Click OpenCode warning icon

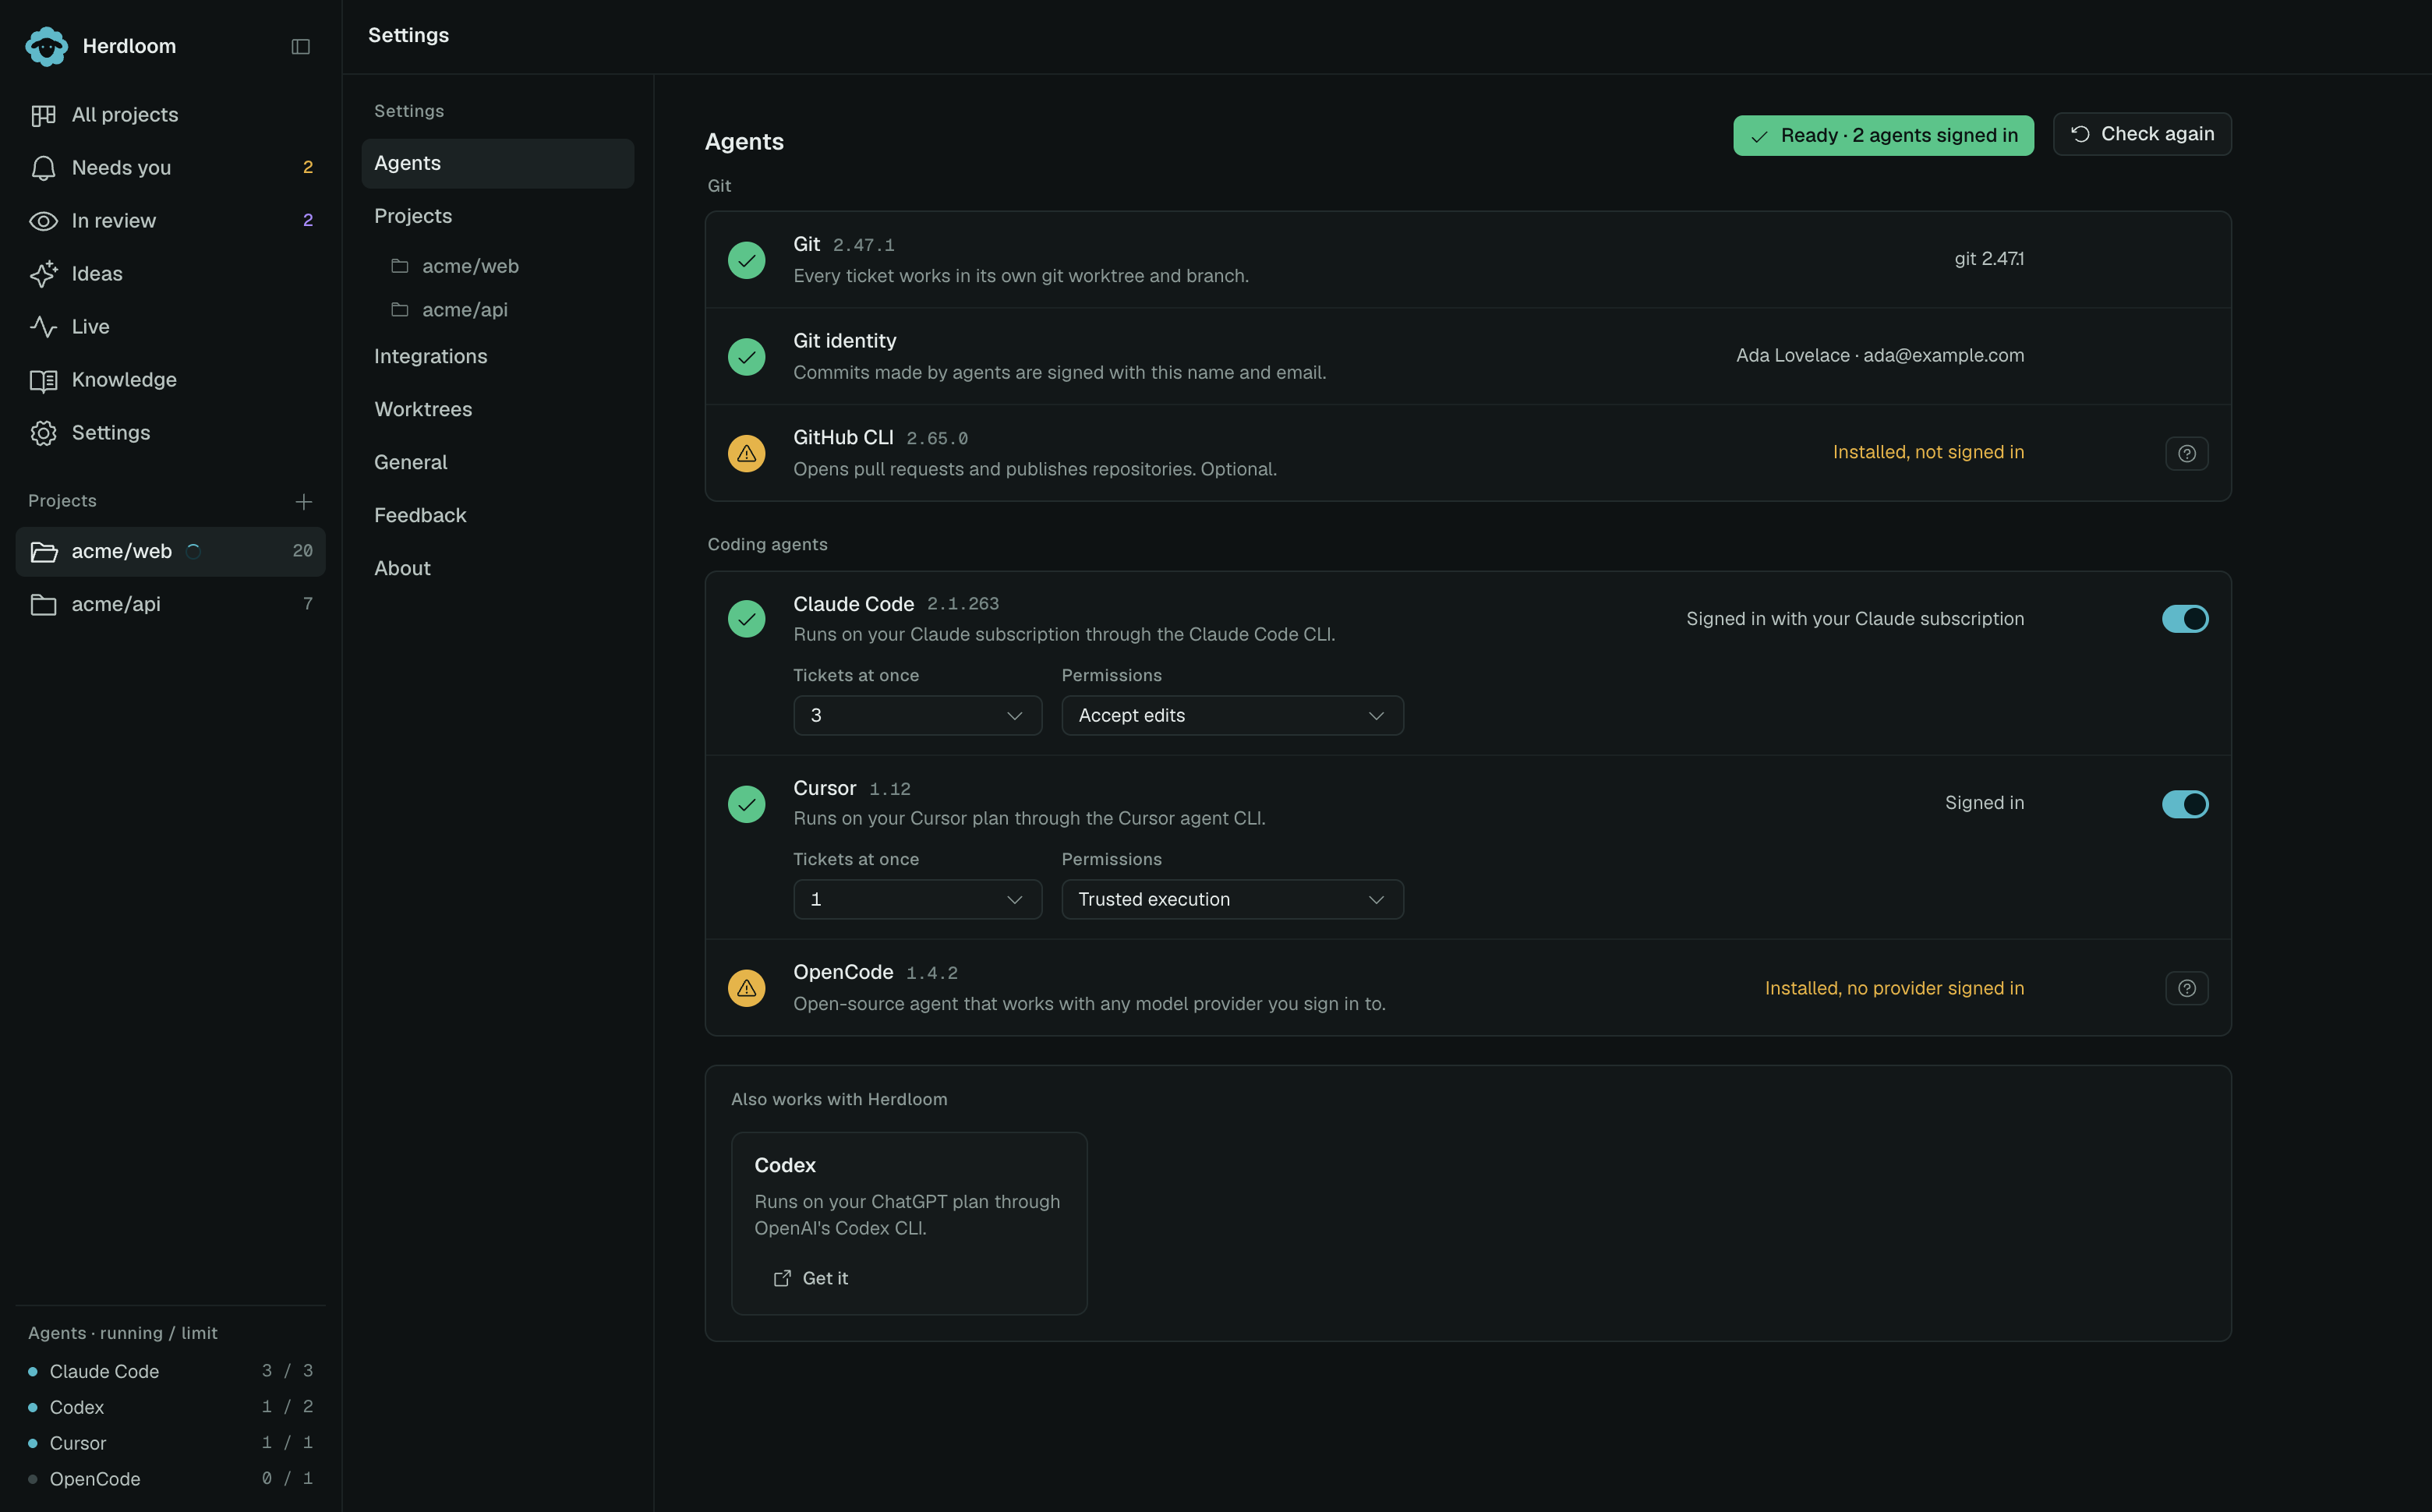coord(746,989)
